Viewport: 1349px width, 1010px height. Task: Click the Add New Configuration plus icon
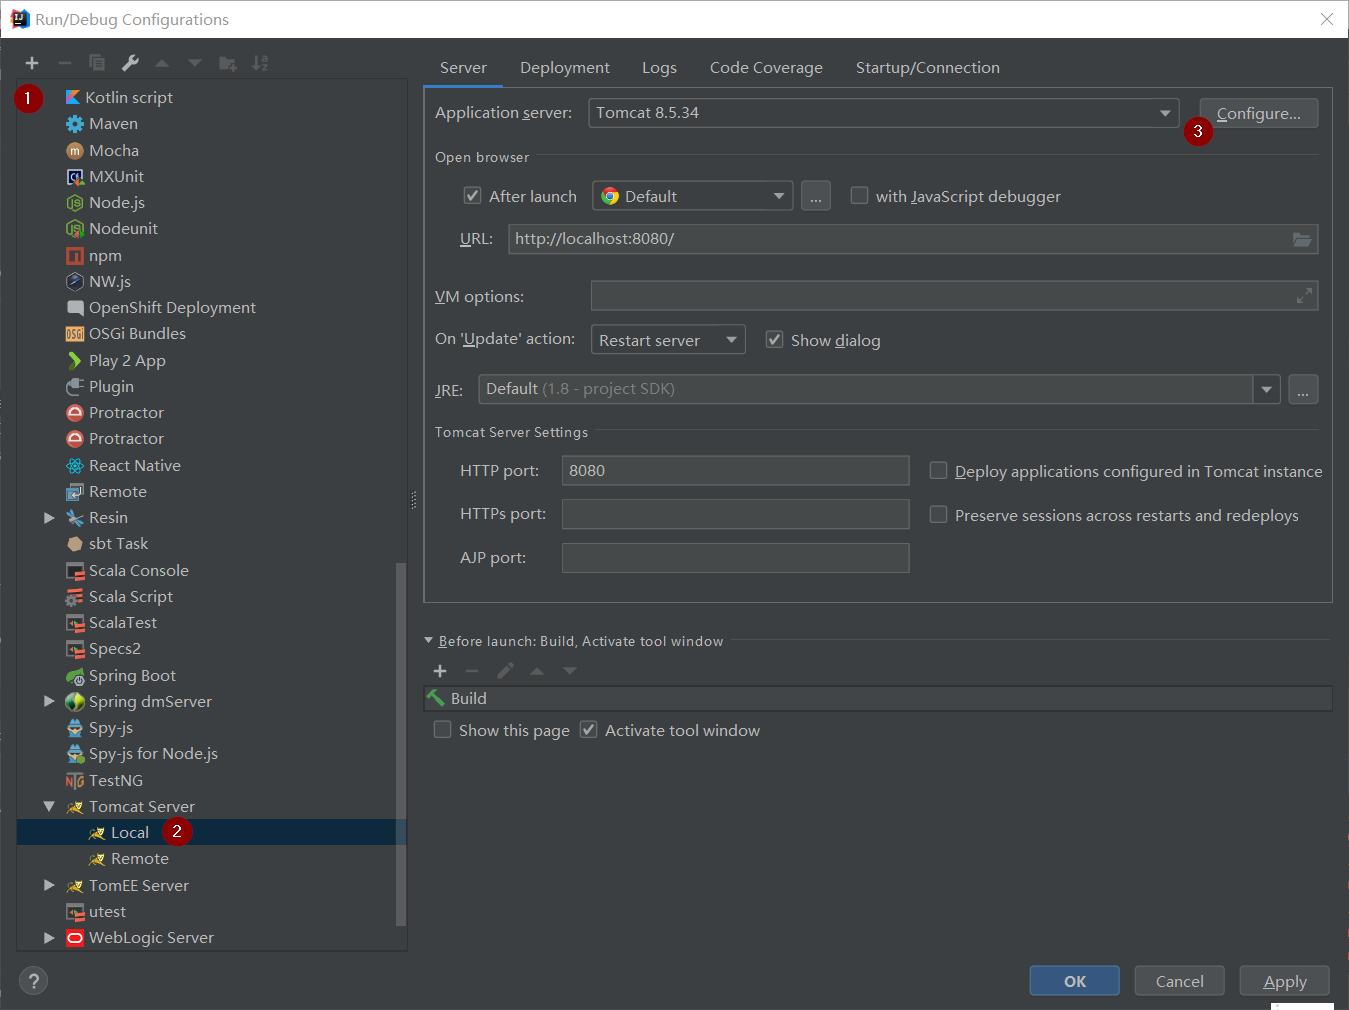click(x=32, y=63)
